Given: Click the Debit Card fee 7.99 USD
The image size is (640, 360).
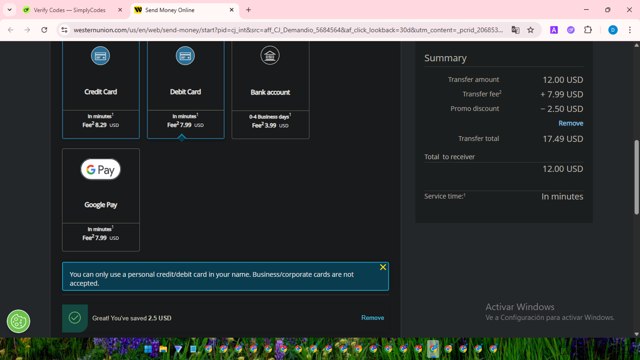Looking at the screenshot, I should click(185, 125).
